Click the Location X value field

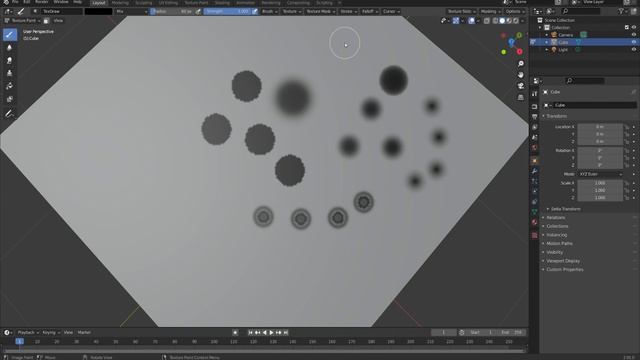(x=600, y=127)
